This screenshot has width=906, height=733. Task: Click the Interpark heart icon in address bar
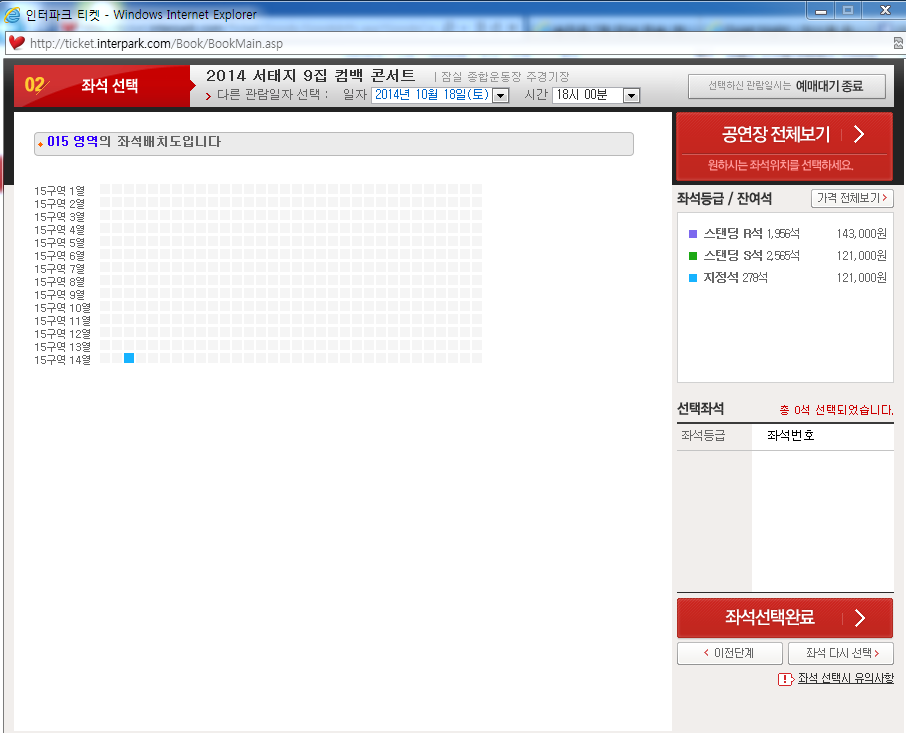coord(17,43)
